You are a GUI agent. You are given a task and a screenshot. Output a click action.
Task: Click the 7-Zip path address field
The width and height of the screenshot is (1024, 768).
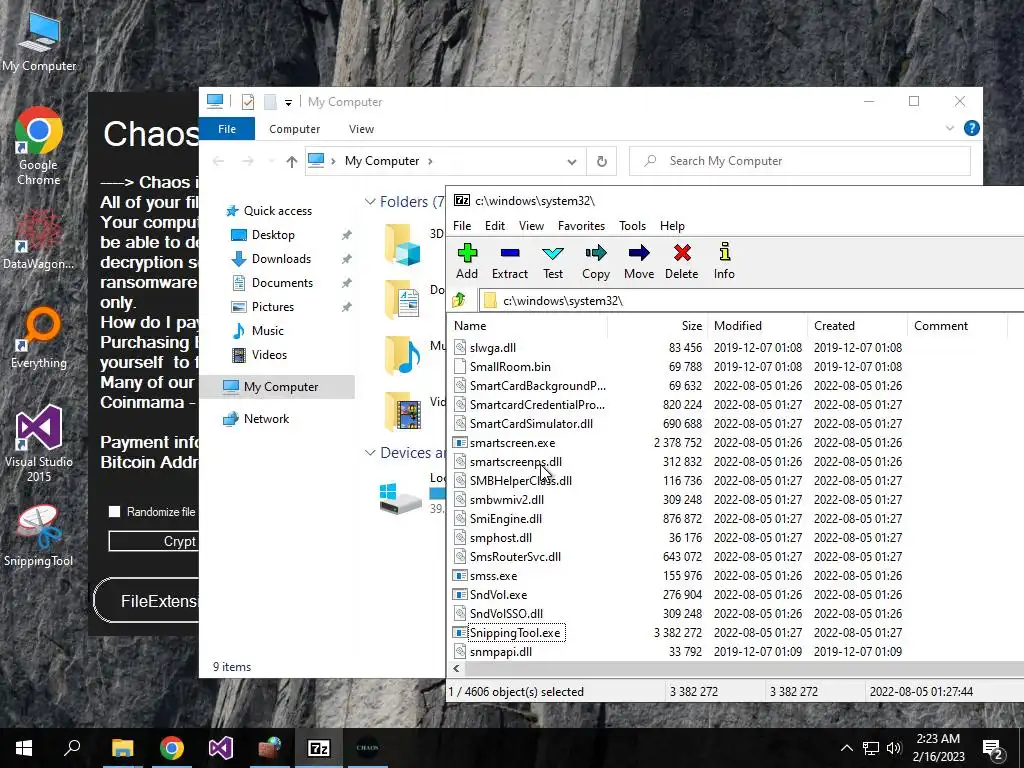point(751,300)
